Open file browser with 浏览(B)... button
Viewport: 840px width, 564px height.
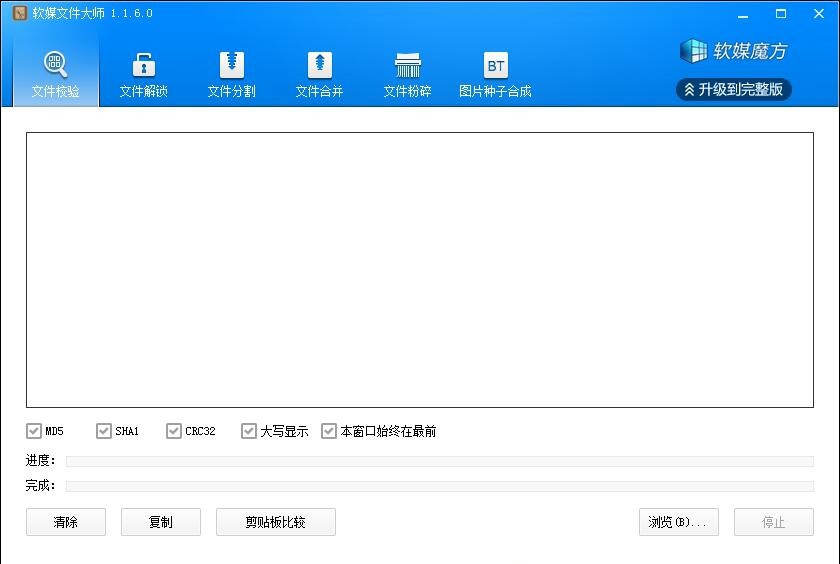pyautogui.click(x=679, y=522)
